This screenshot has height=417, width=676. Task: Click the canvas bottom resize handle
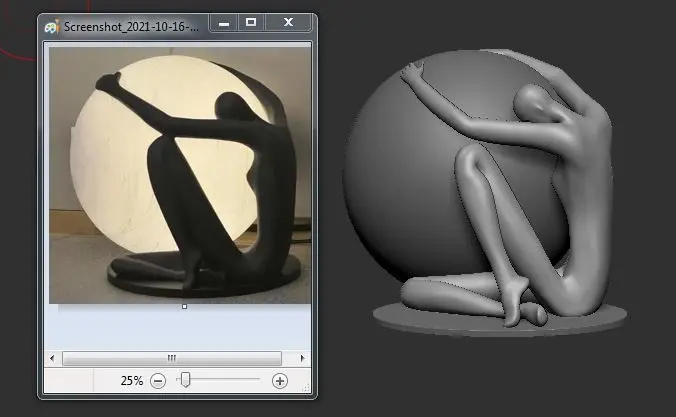(185, 307)
